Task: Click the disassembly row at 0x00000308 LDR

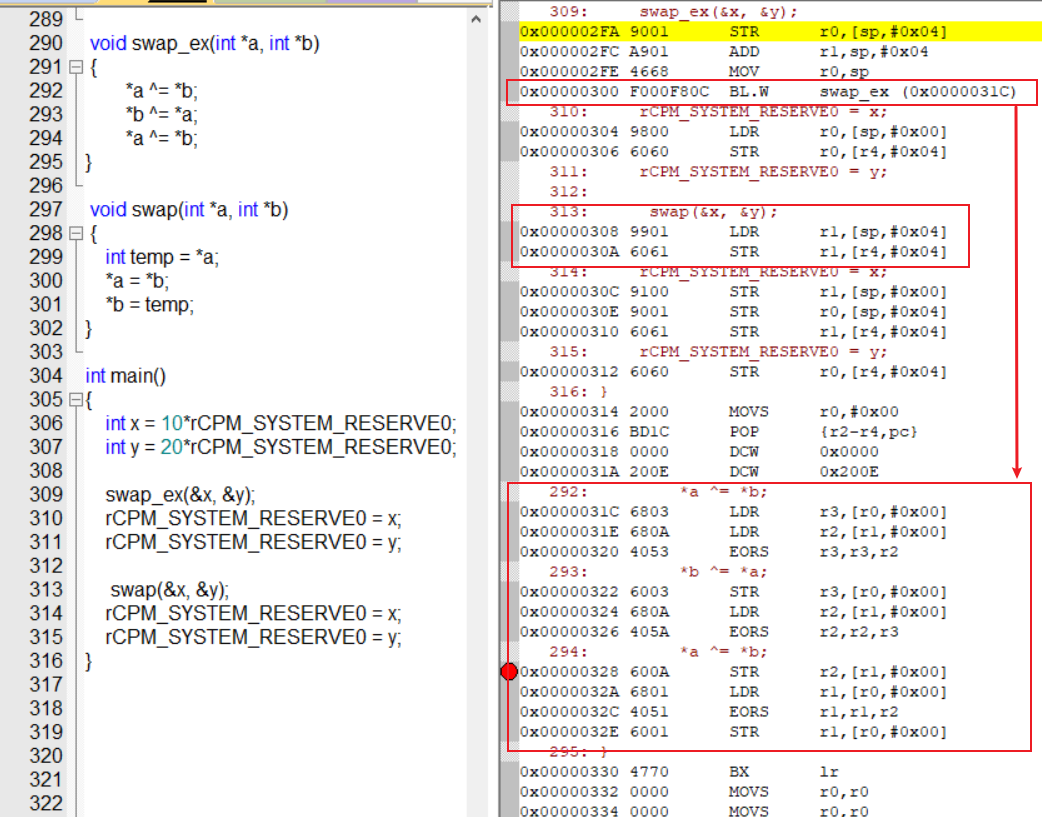Action: (780, 231)
